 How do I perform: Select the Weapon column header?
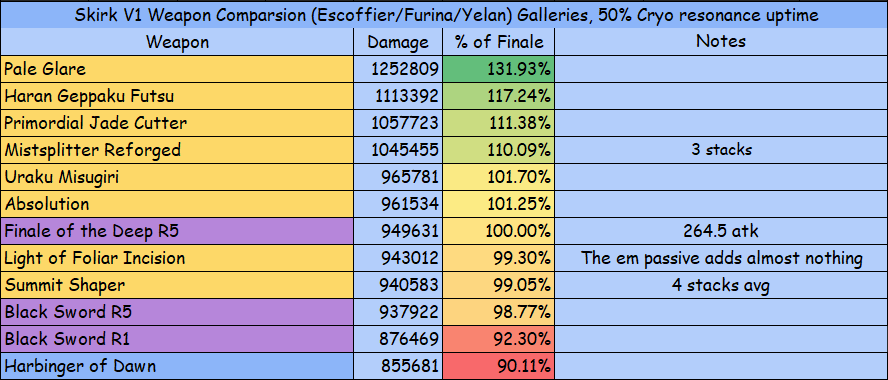[177, 42]
